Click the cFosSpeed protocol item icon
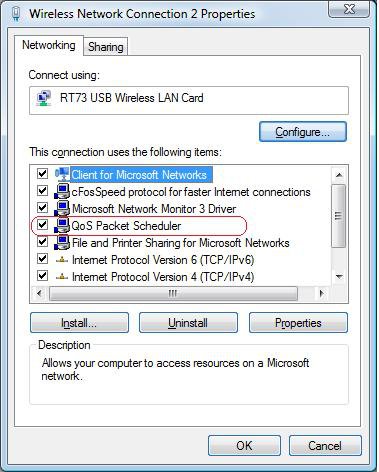 pyautogui.click(x=62, y=191)
